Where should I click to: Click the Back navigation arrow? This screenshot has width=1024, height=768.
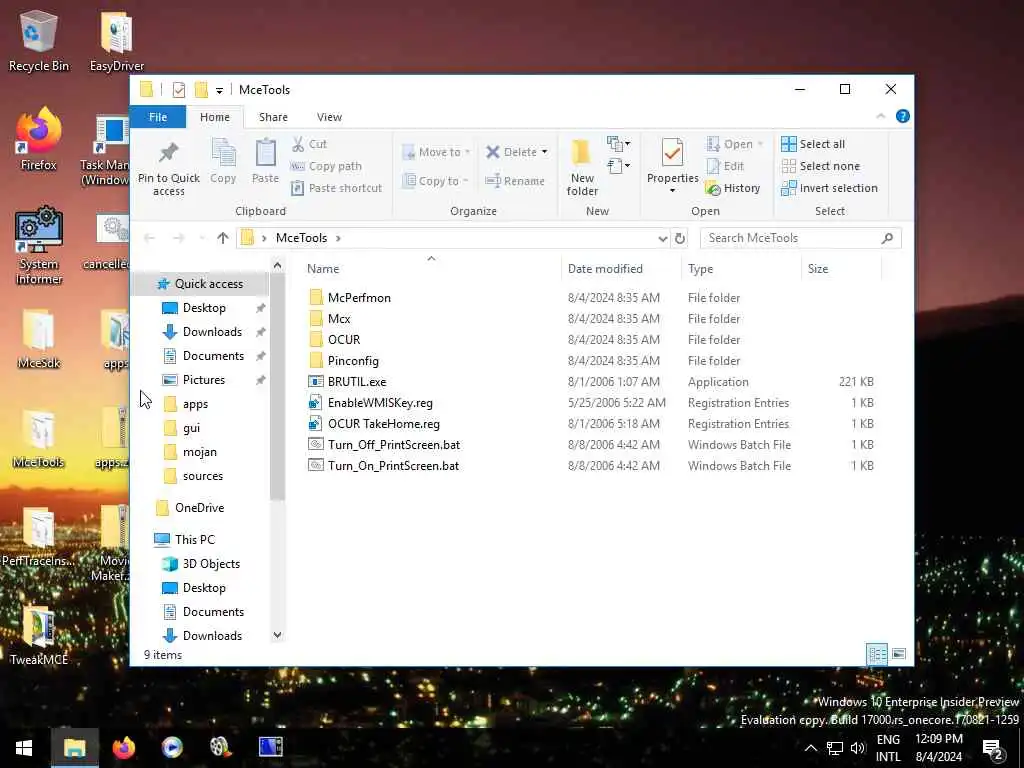[150, 238]
